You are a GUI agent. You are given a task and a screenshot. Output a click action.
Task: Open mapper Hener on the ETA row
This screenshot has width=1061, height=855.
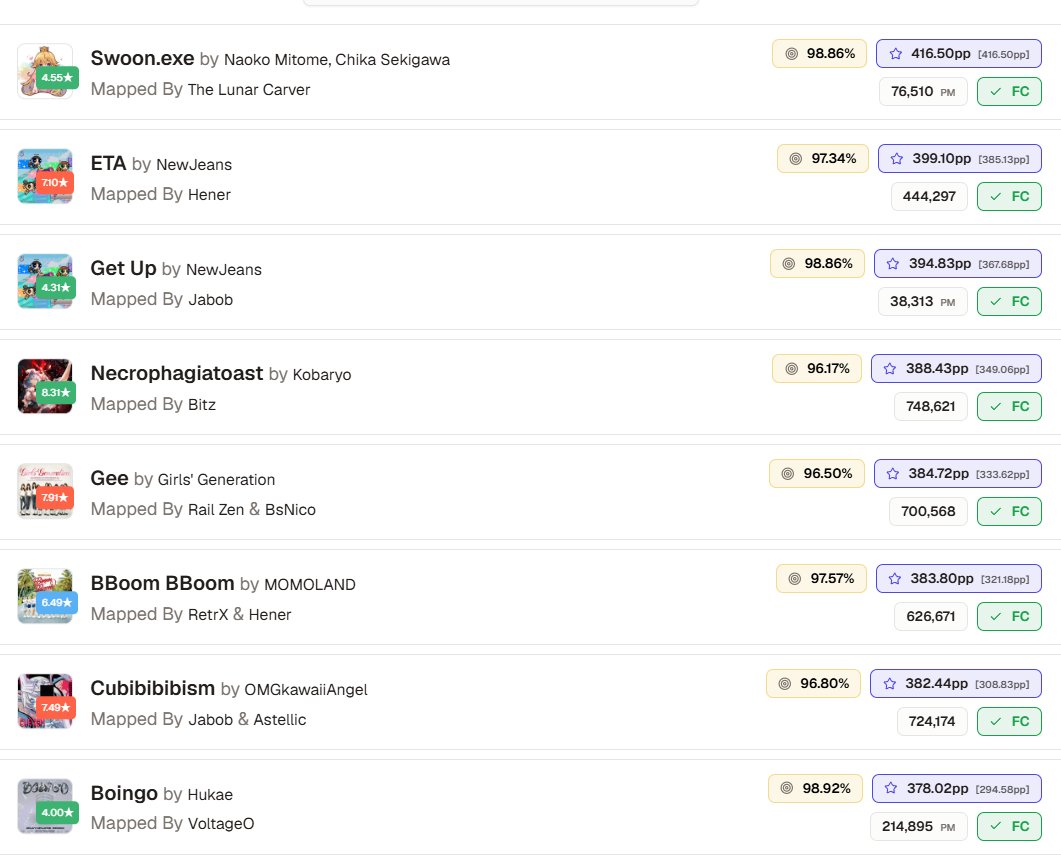[x=209, y=195]
